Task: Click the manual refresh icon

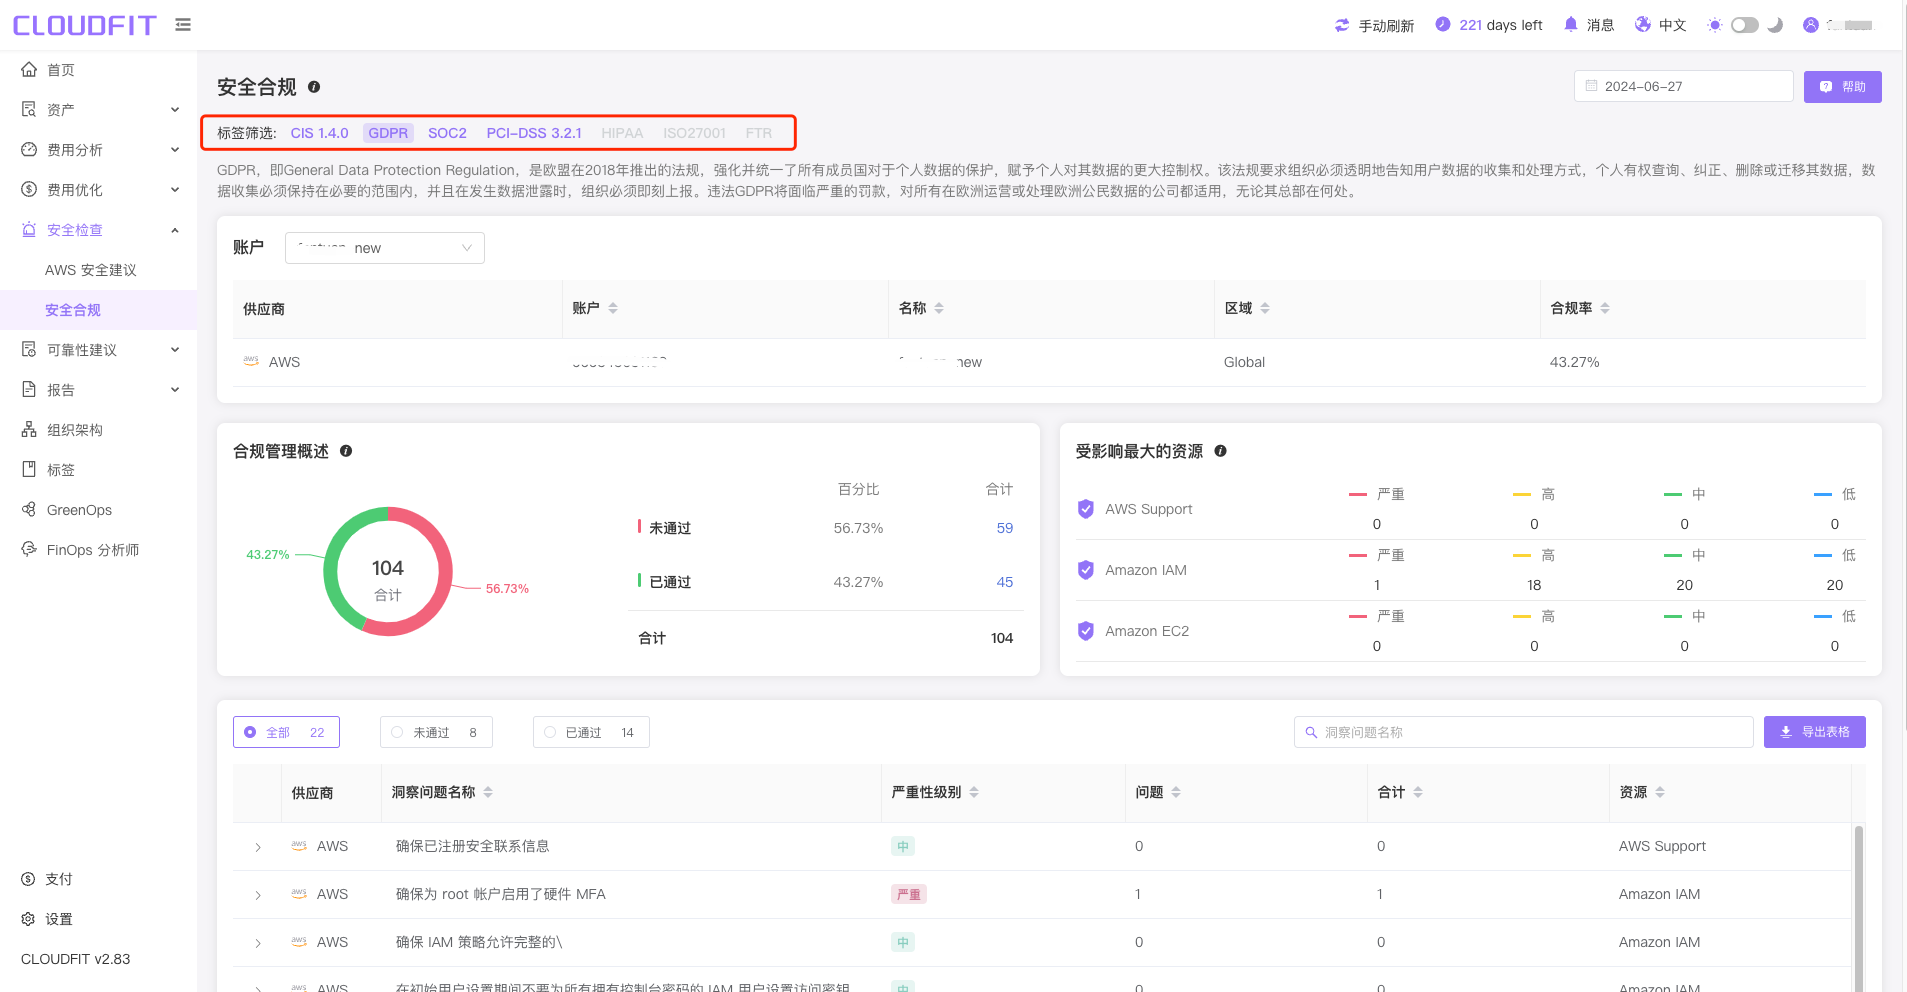Action: coord(1342,25)
